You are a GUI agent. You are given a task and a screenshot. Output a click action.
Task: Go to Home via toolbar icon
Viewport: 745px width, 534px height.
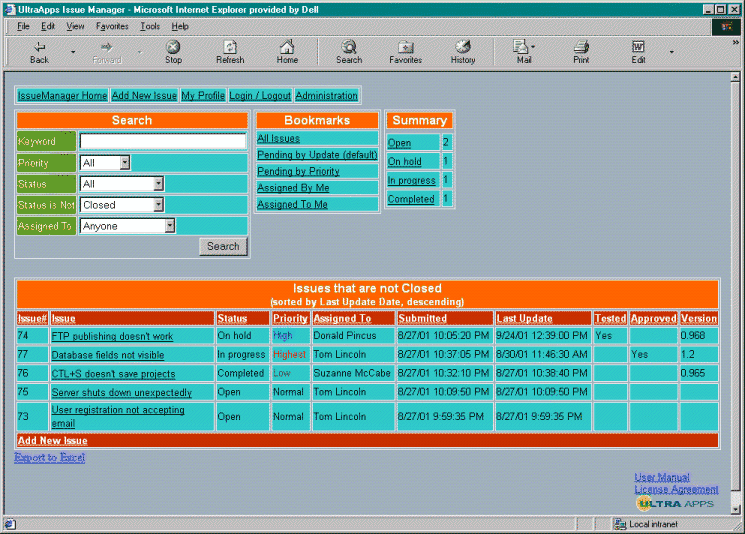pyautogui.click(x=287, y=52)
